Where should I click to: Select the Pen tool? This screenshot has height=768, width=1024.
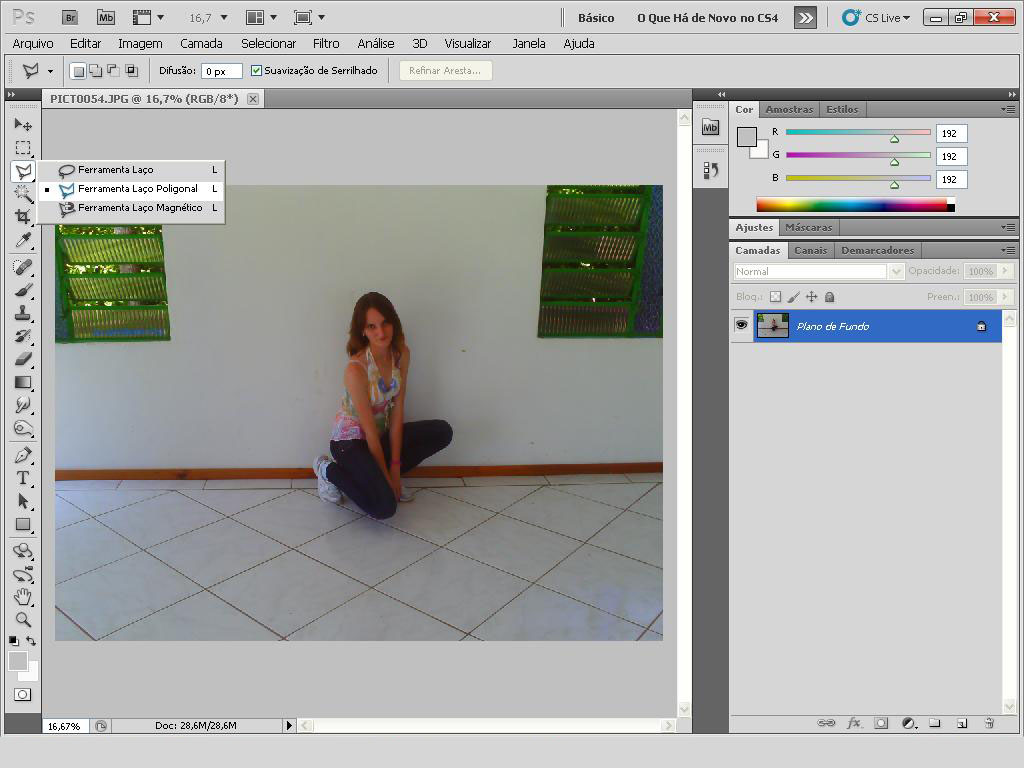click(23, 455)
